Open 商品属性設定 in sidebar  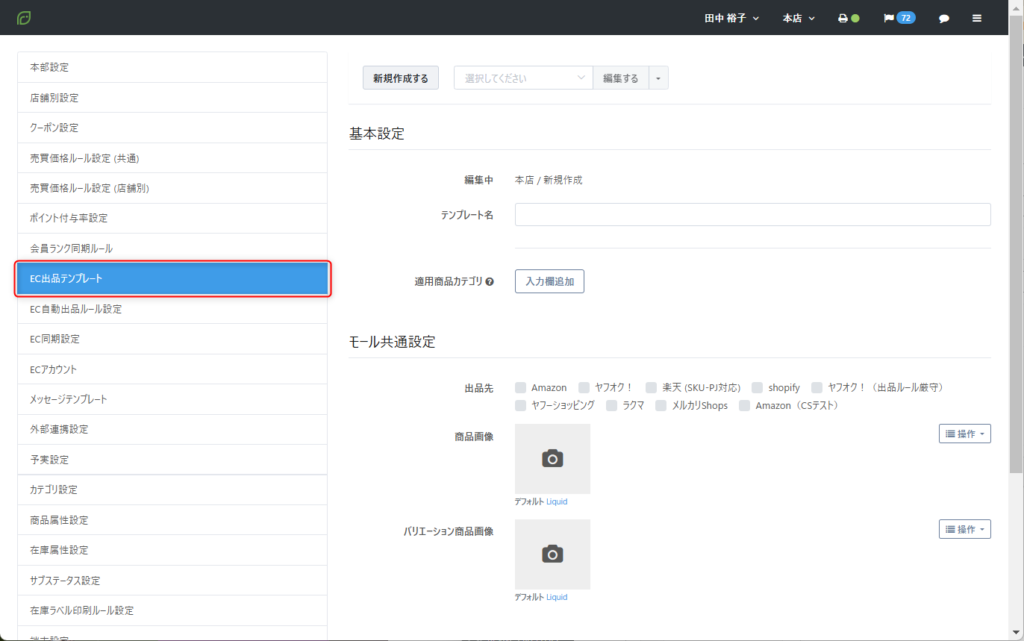coord(172,520)
